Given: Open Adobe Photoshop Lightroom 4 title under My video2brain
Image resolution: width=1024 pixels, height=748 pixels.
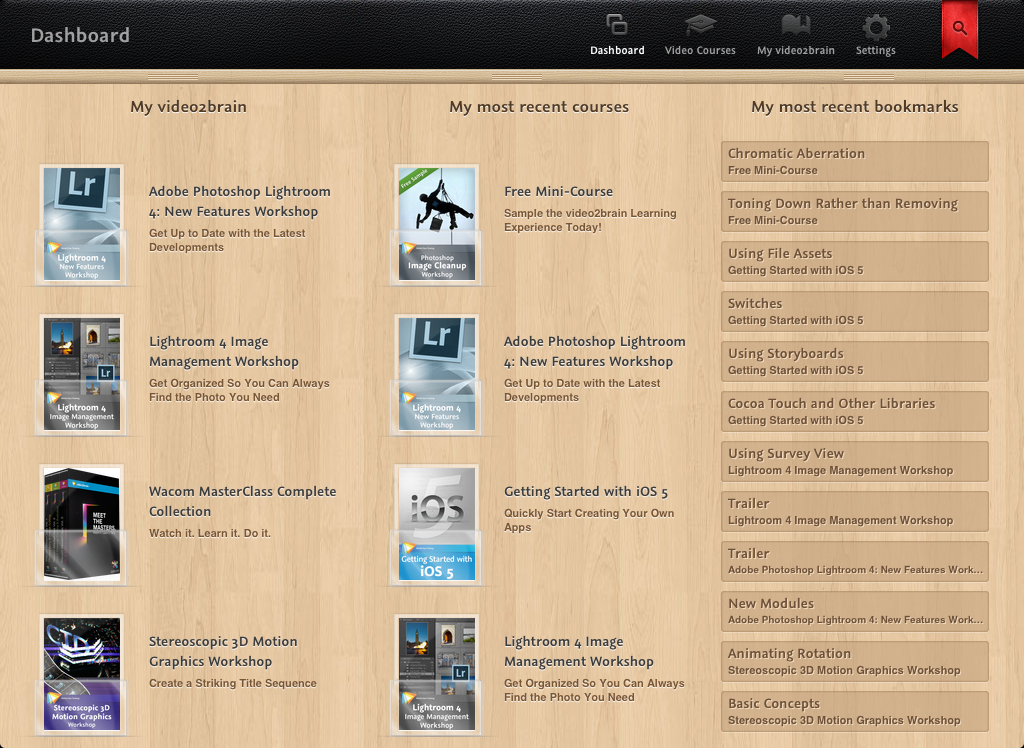Looking at the screenshot, I should (240, 201).
